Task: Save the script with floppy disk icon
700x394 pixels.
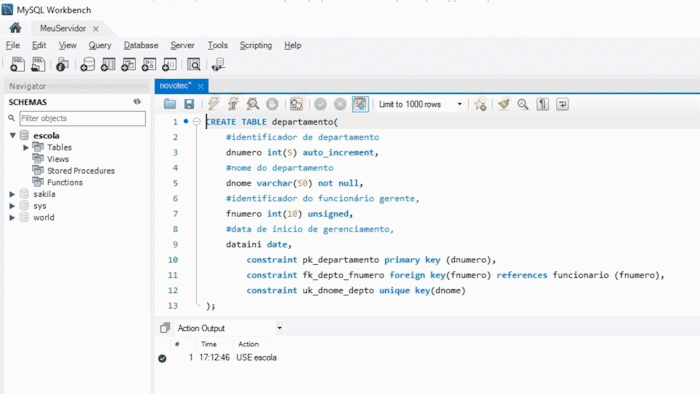Action: (189, 104)
